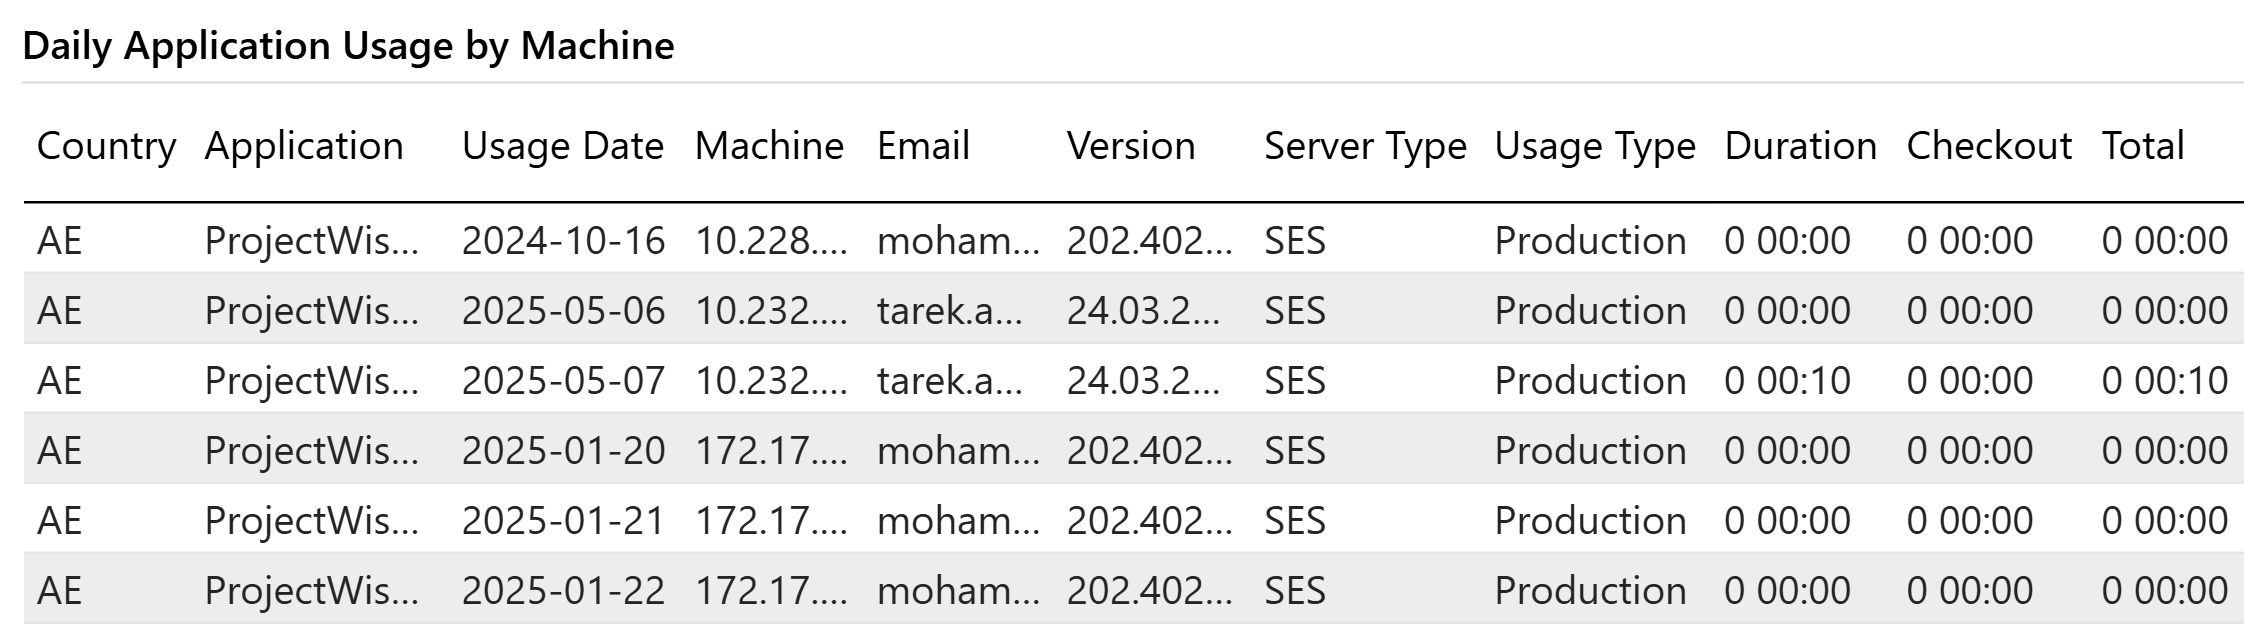Viewport: 2244px width, 627px height.
Task: Select the 0 00:10 Duration cell
Action: pyautogui.click(x=1787, y=381)
